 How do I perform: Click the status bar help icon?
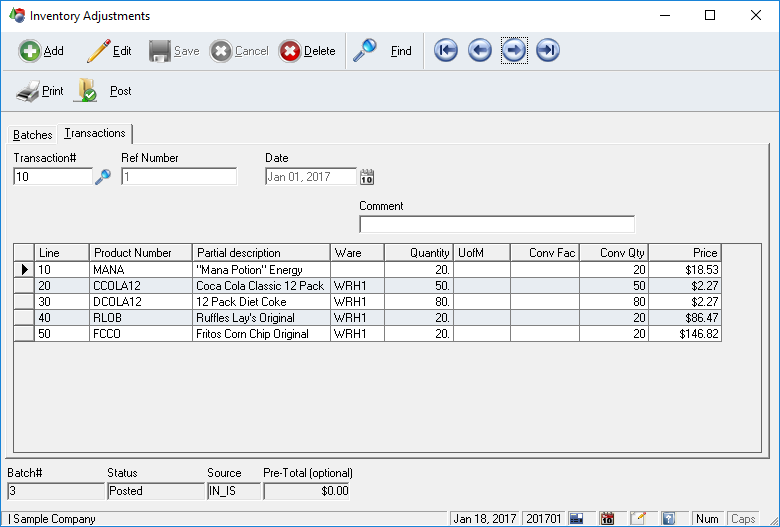(x=668, y=519)
